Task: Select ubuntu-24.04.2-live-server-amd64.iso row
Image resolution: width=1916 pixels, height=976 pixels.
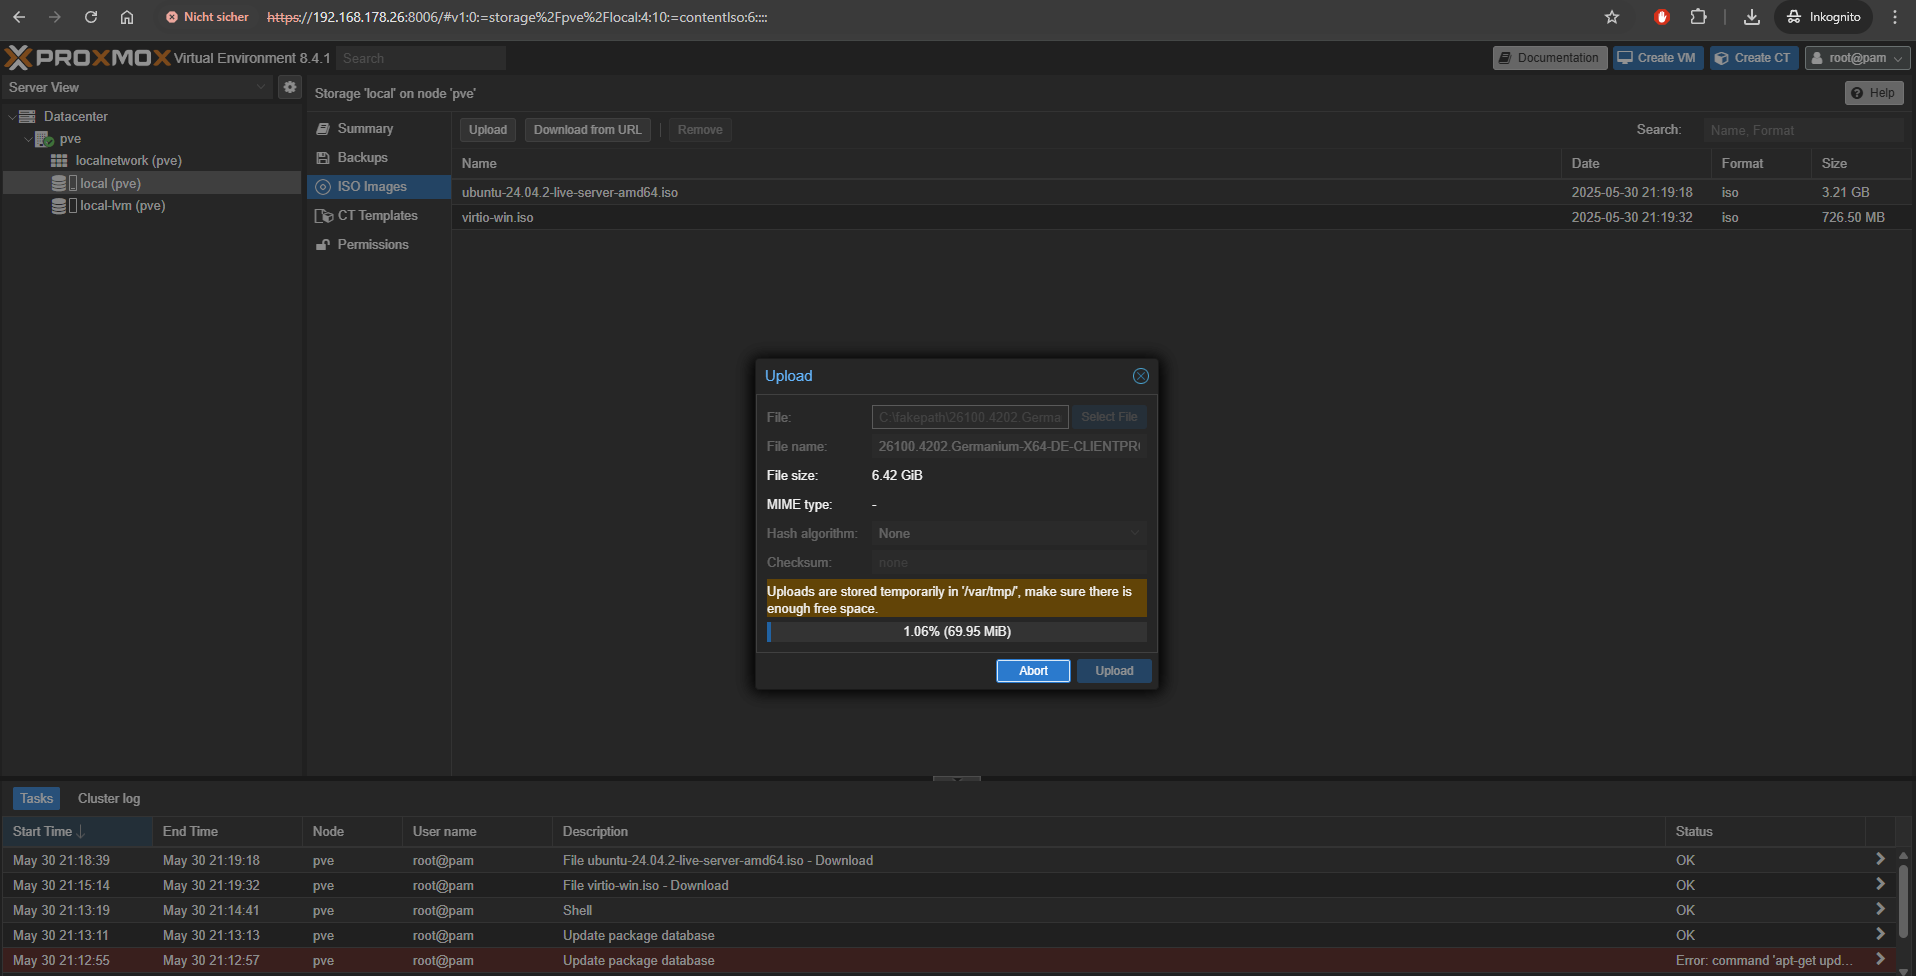Action: coord(1181,192)
